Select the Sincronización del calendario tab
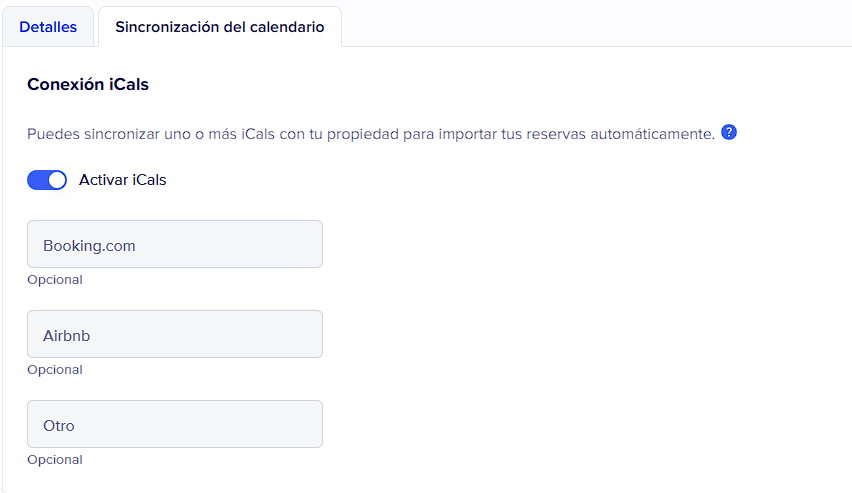Image resolution: width=852 pixels, height=493 pixels. [219, 27]
